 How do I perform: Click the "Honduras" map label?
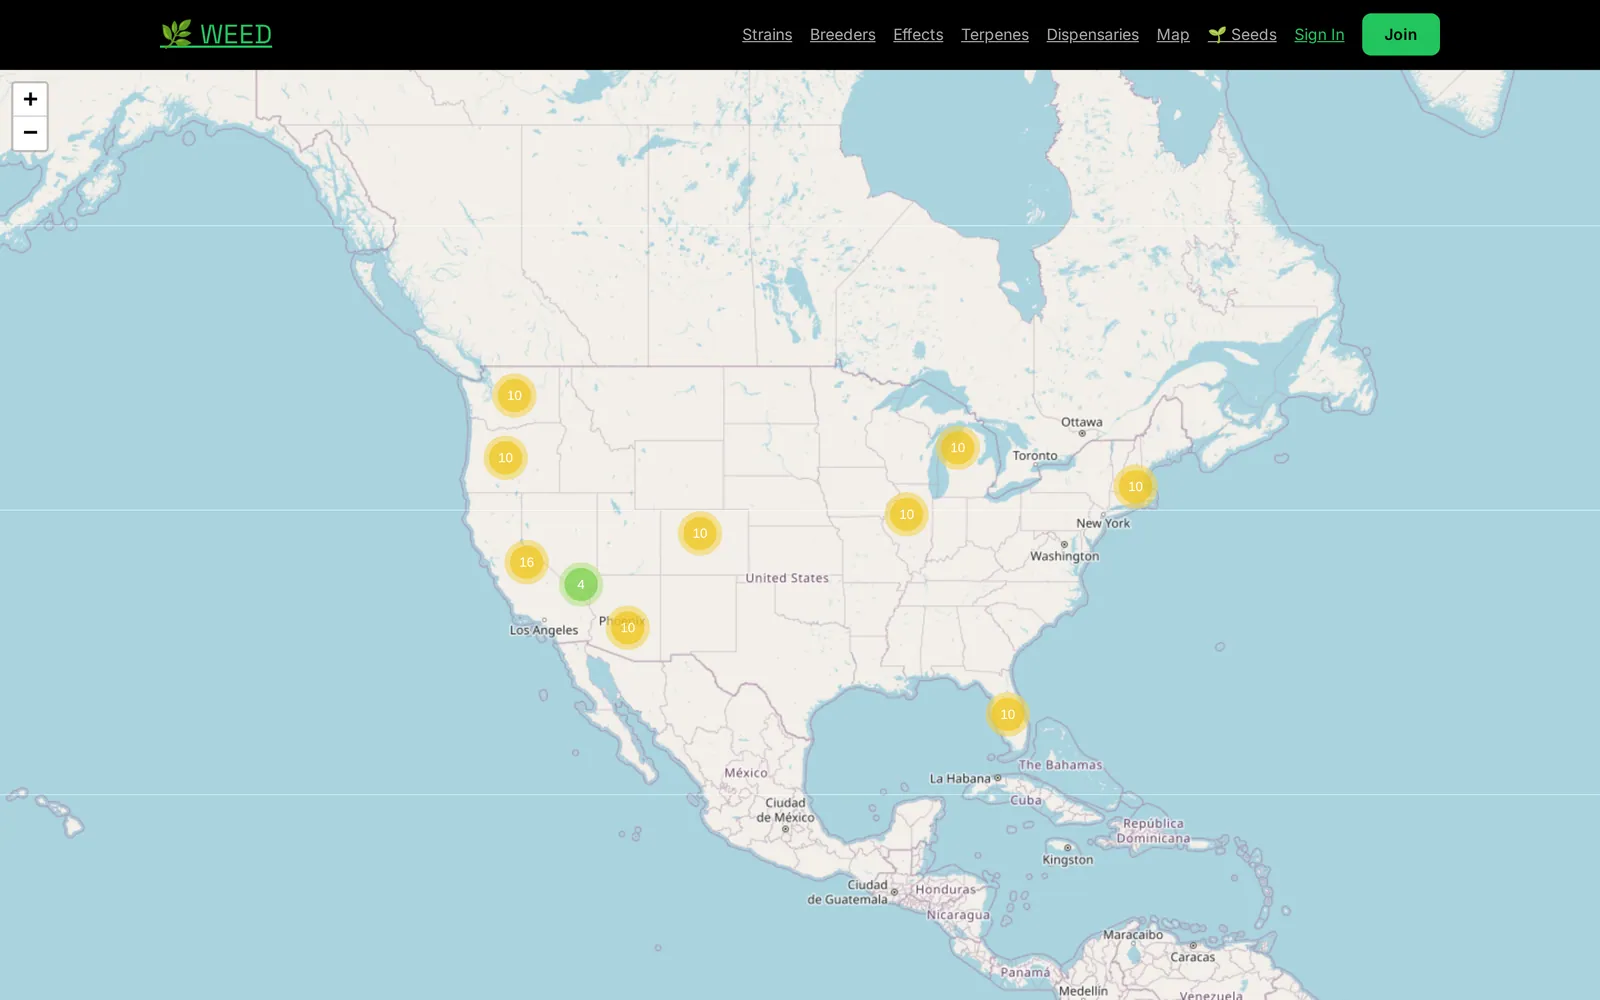click(x=945, y=889)
